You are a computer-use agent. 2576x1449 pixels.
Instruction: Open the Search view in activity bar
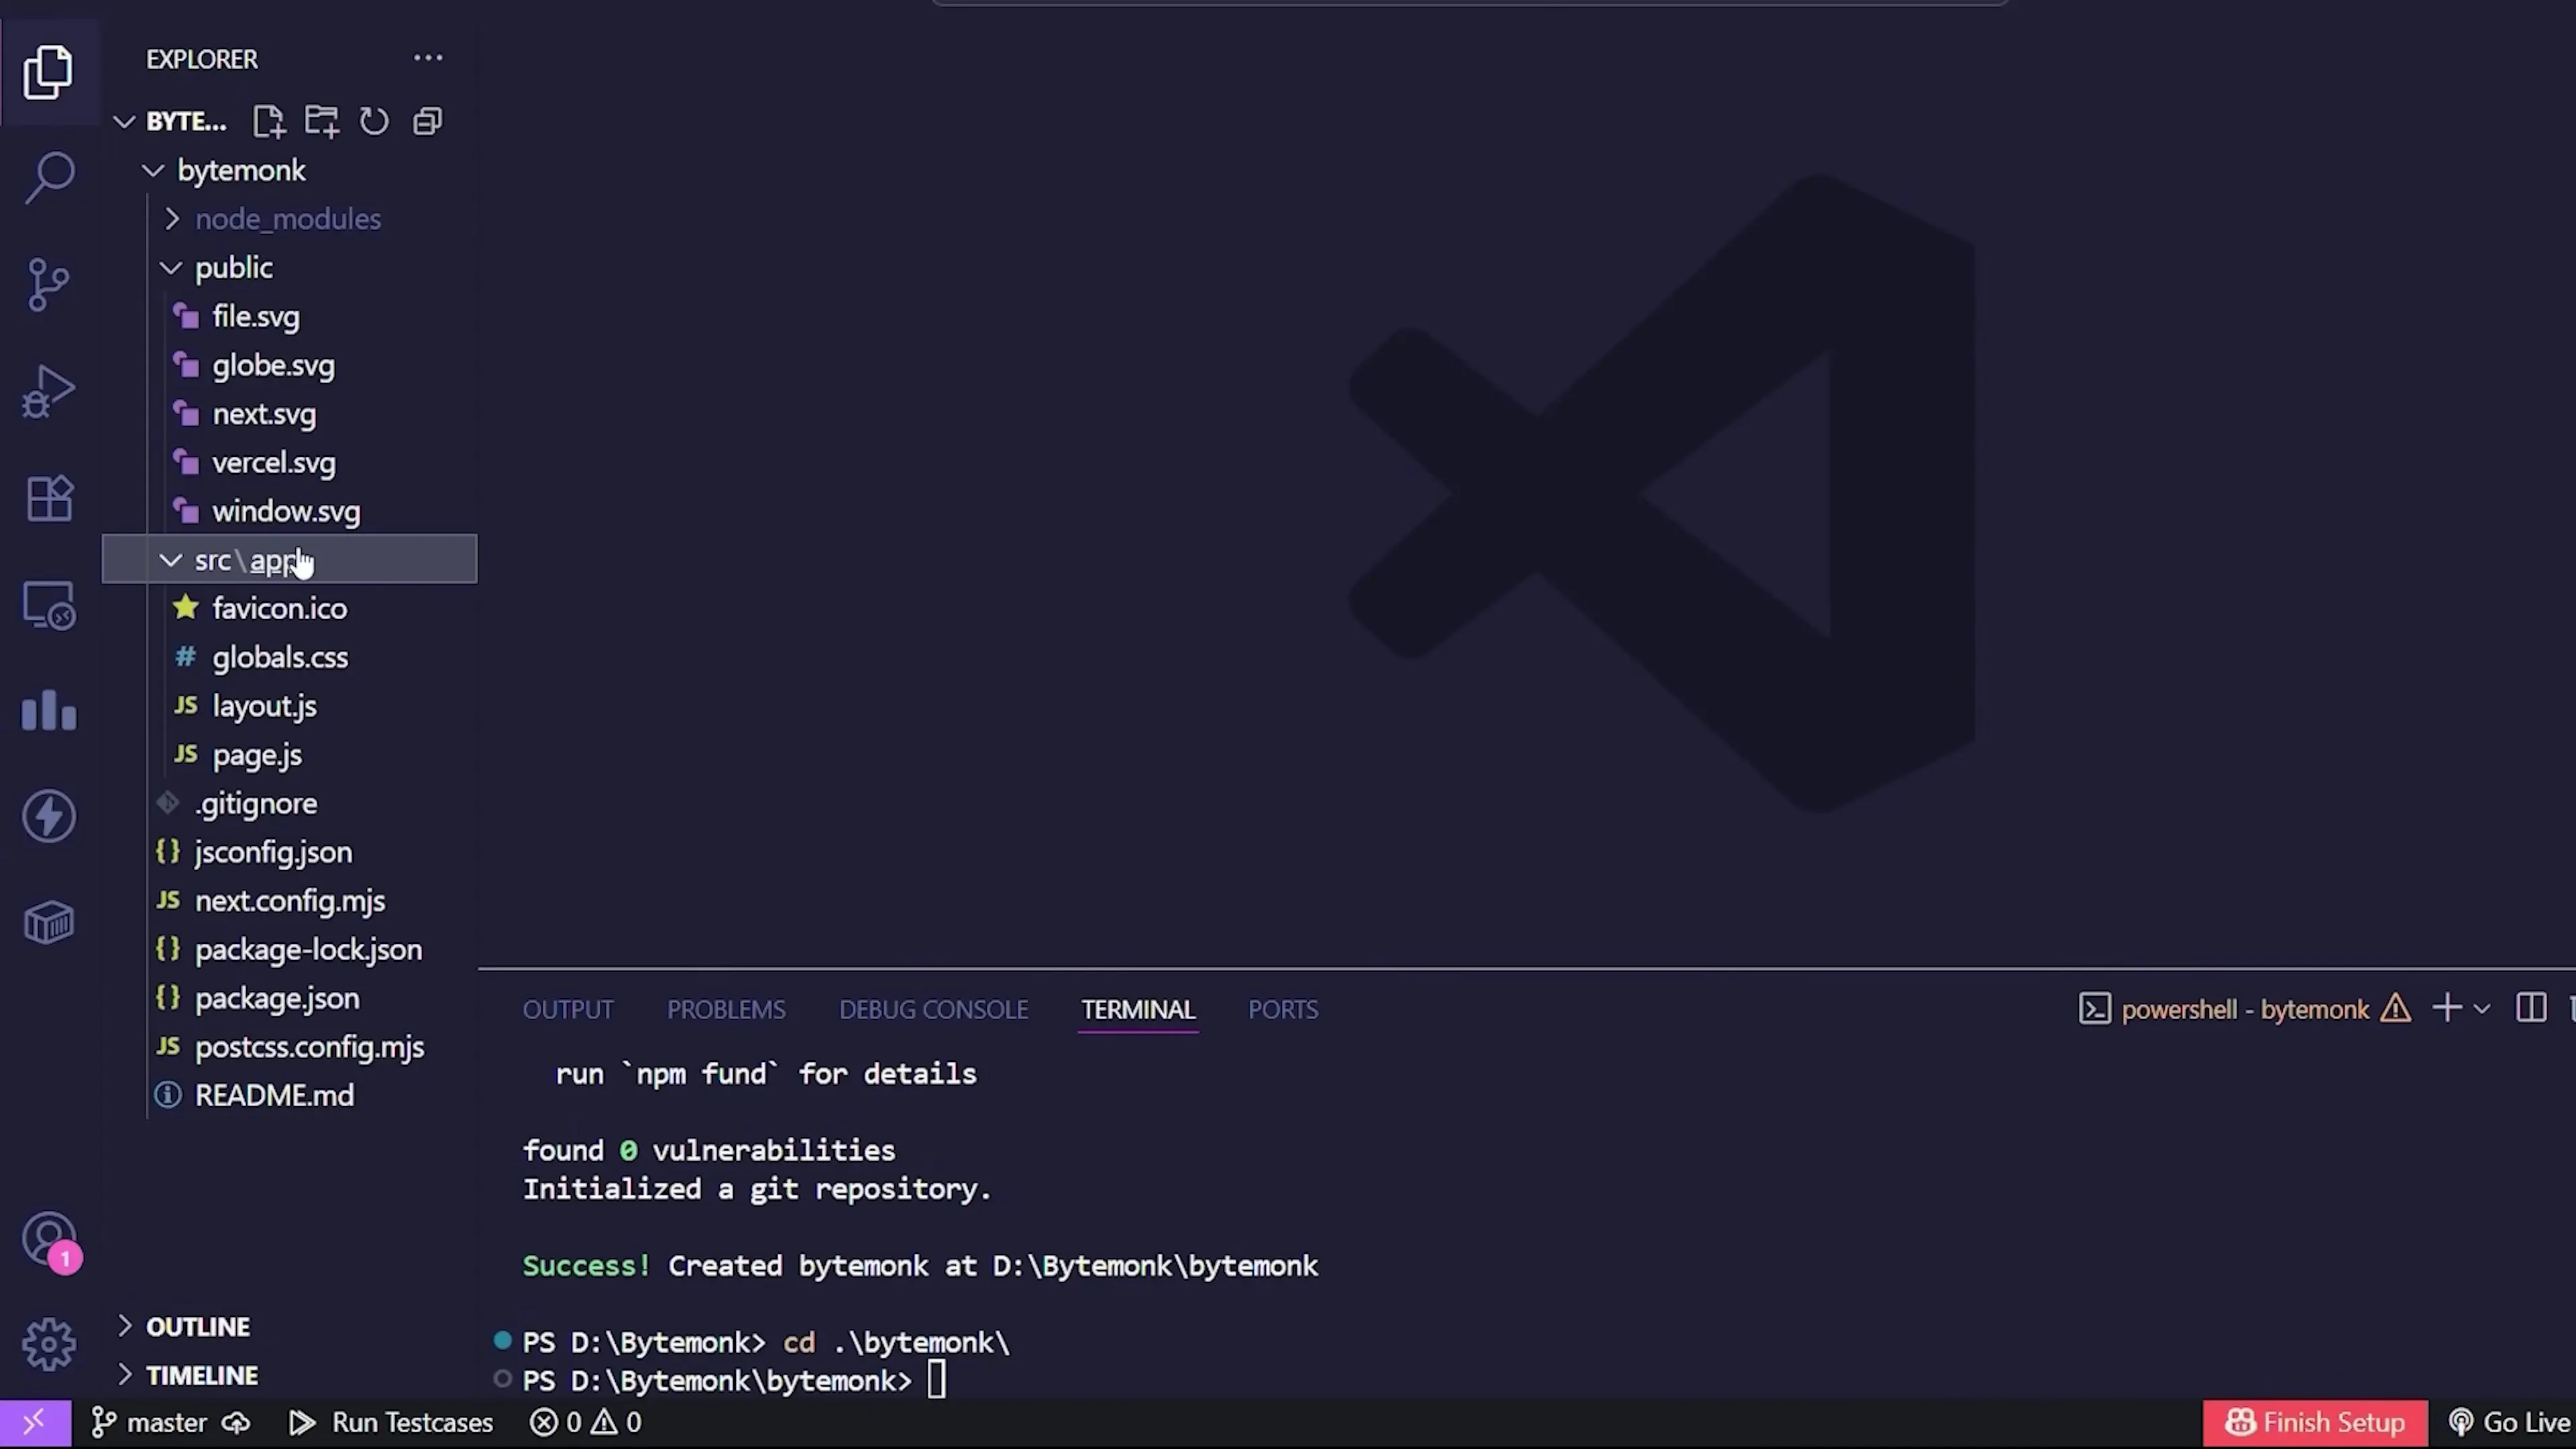click(x=49, y=178)
